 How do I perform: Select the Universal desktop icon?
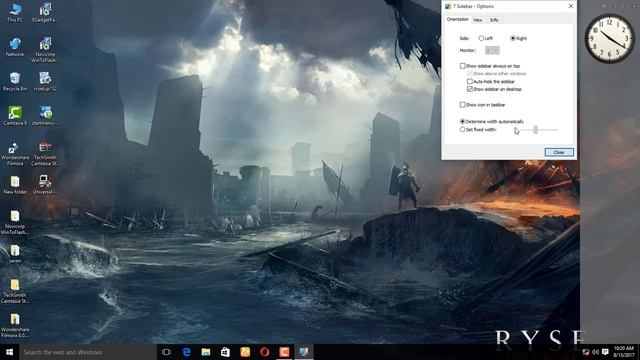click(x=45, y=184)
